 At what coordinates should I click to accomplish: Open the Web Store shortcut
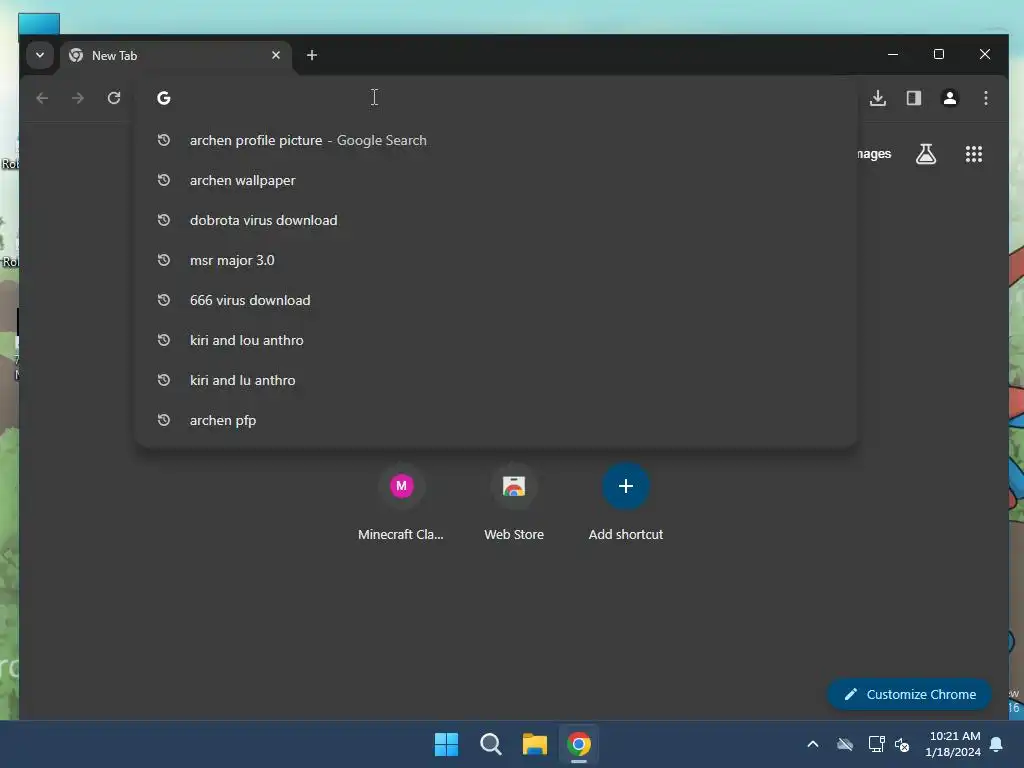(x=514, y=503)
